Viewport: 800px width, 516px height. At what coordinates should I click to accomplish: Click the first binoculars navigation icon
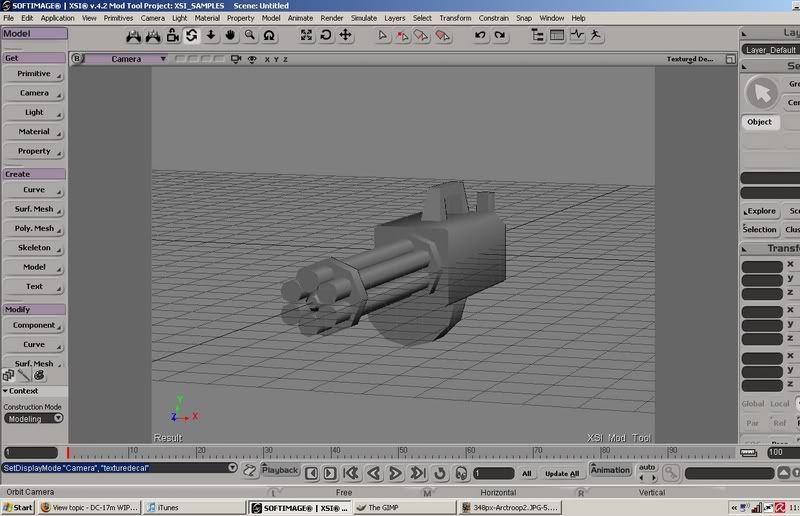click(133, 35)
